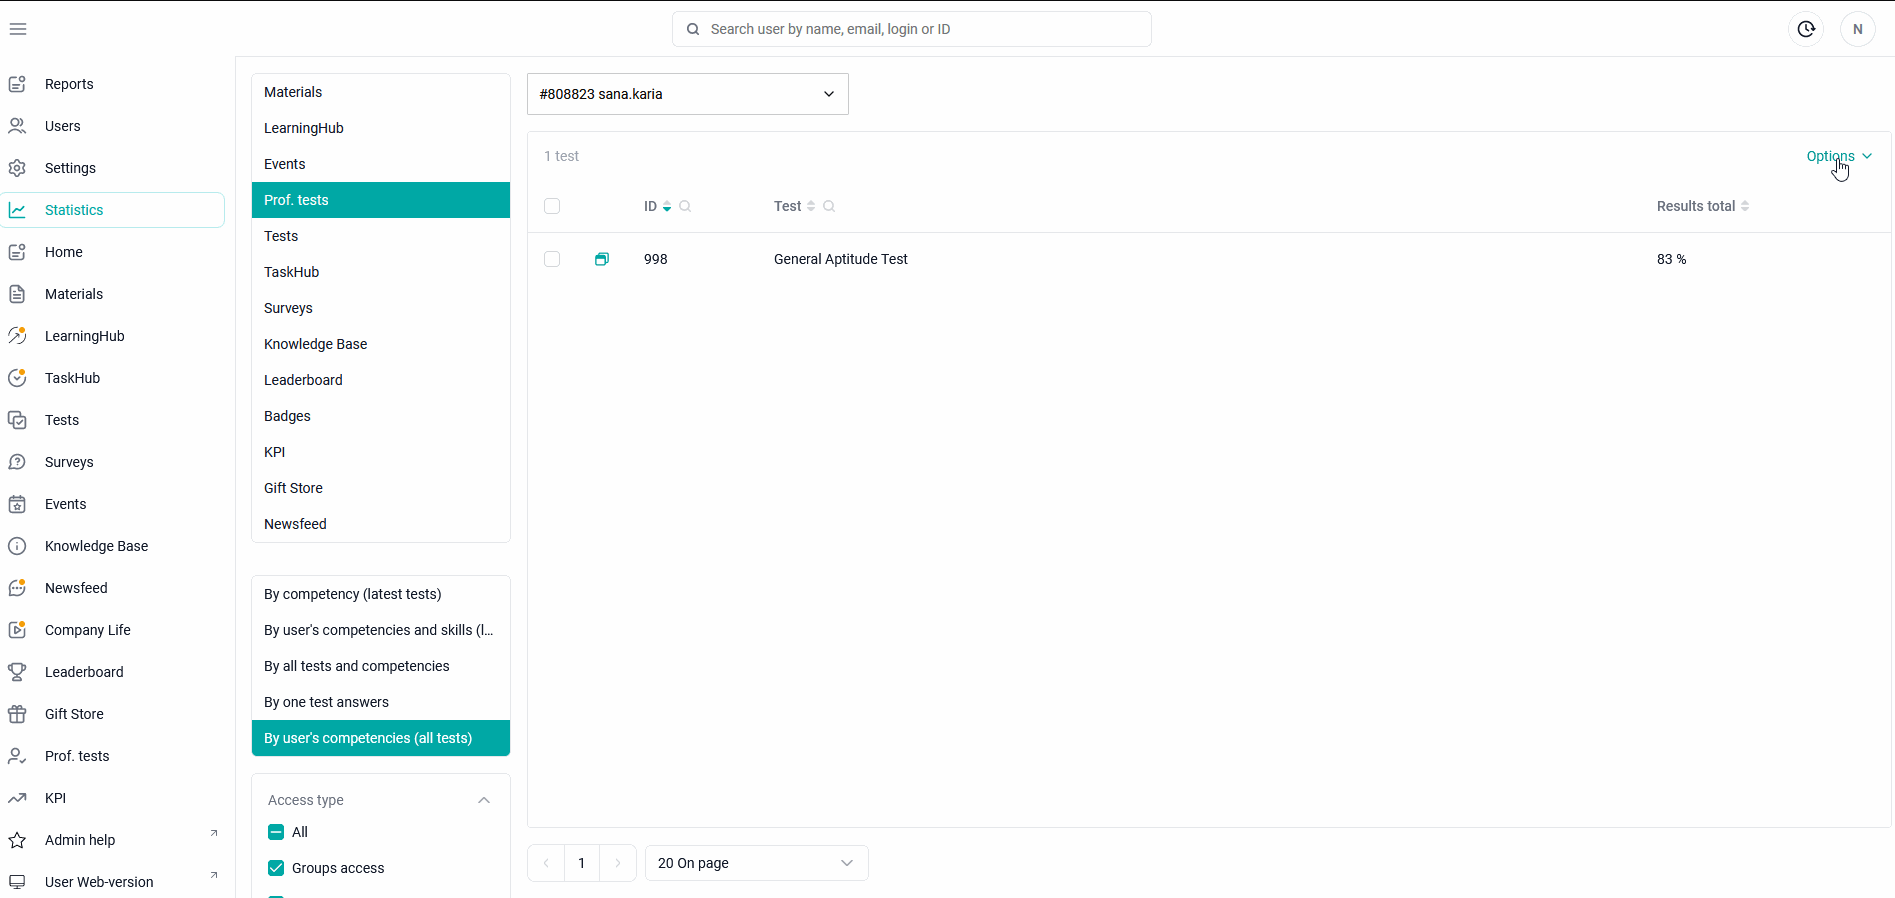Image resolution: width=1895 pixels, height=898 pixels.
Task: Select Knowledge Base in statistics submenu
Action: pos(381,344)
